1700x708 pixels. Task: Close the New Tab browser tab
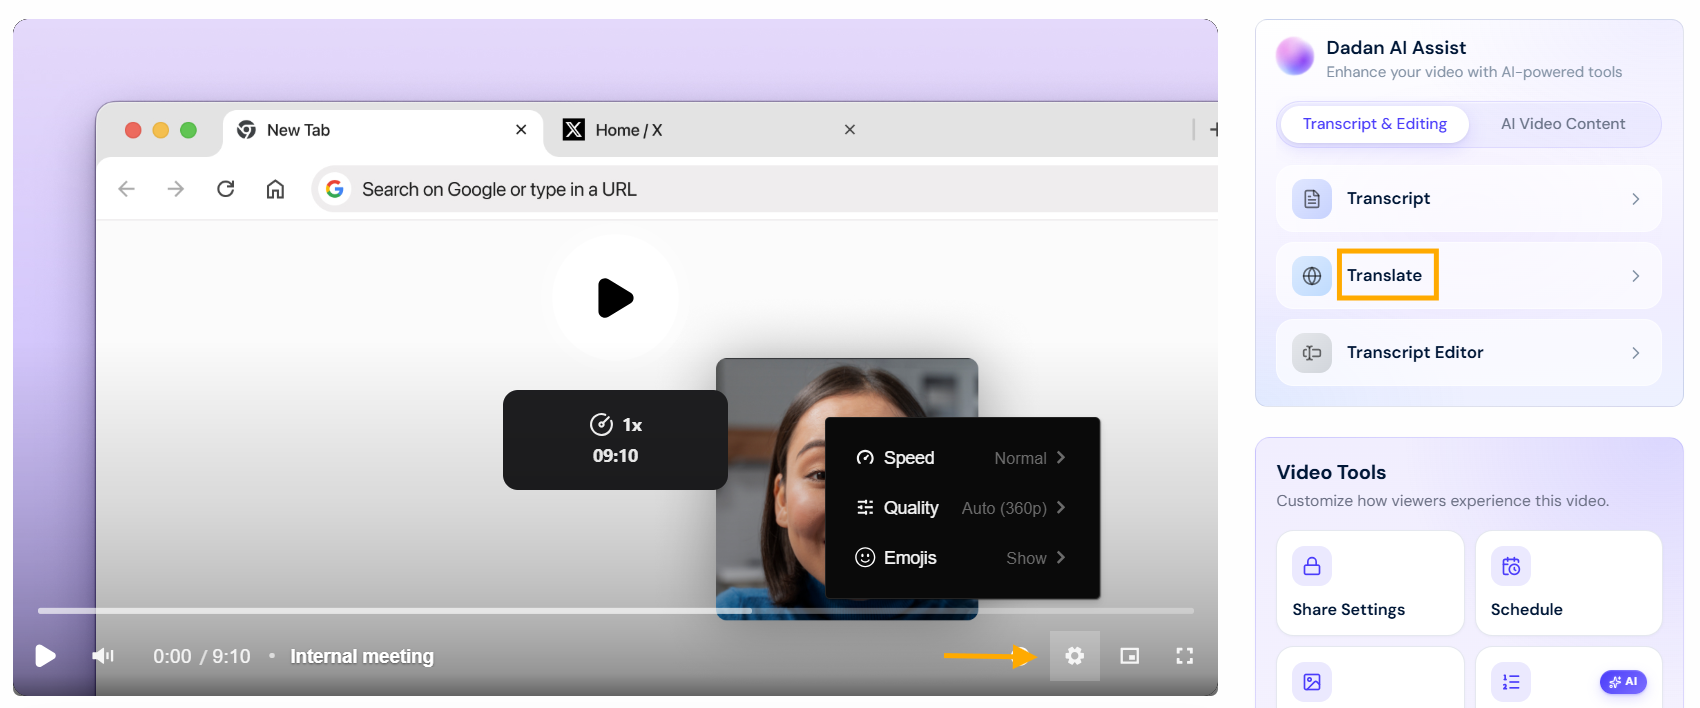tap(521, 130)
